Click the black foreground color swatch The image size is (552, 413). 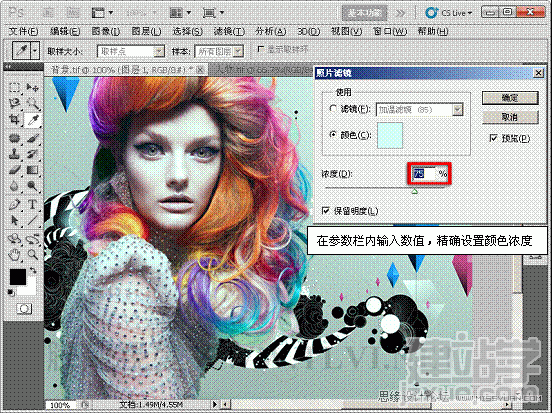coord(18,277)
